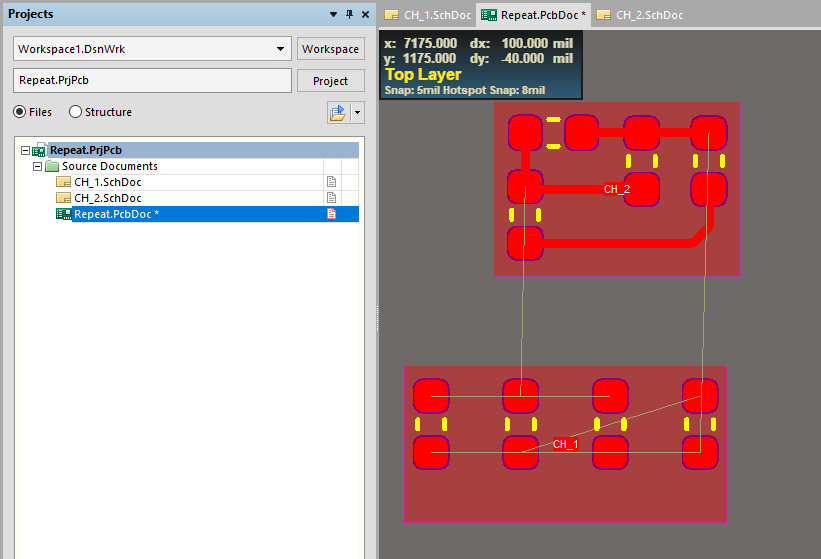Collapse the Repeat.PrjPcb project node

point(25,151)
